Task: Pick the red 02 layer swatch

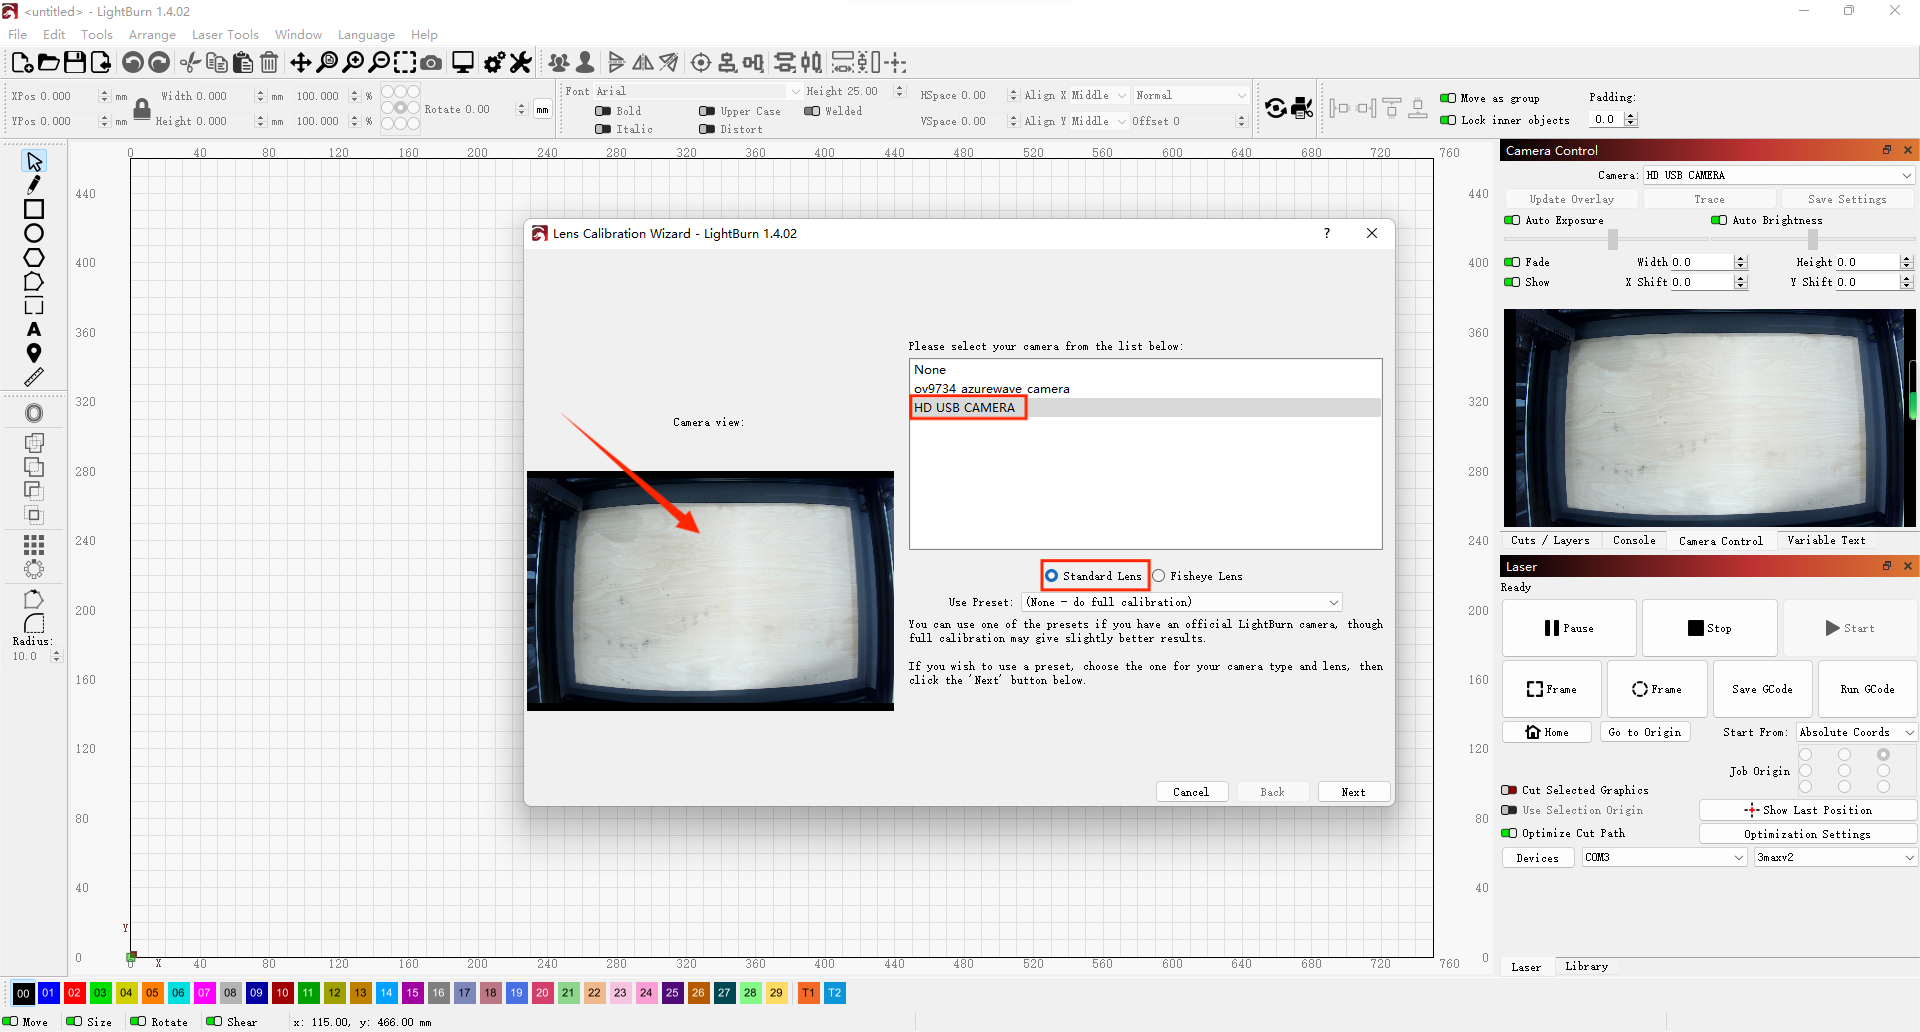Action: point(74,993)
